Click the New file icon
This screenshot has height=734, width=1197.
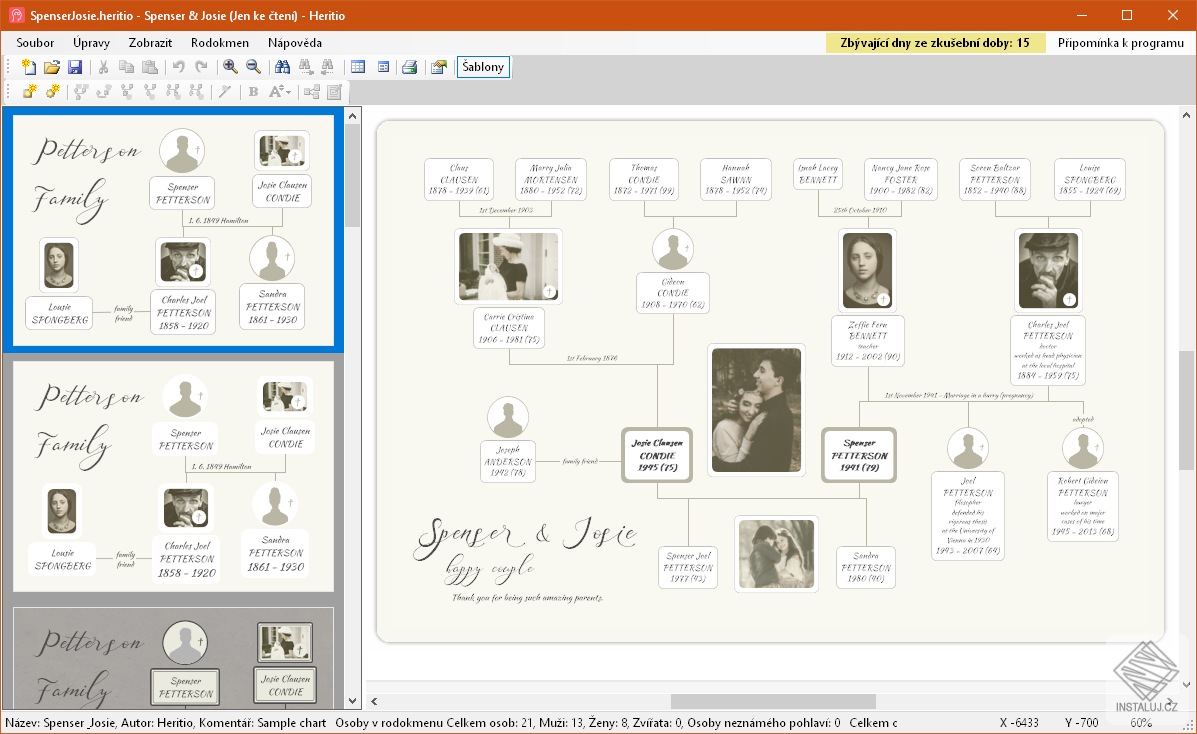28,67
